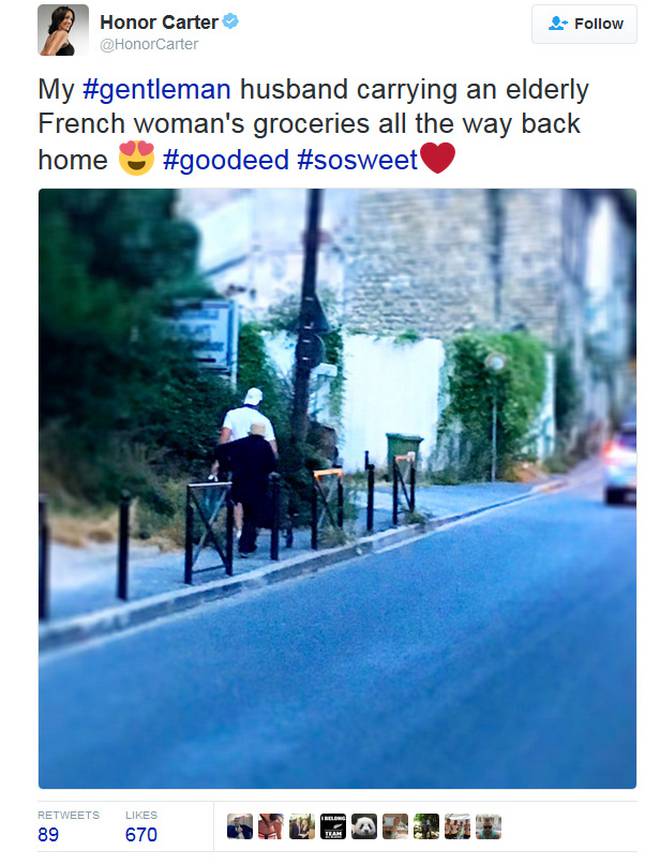
Task: Open Honor Carter's profile picture
Action: (x=63, y=30)
